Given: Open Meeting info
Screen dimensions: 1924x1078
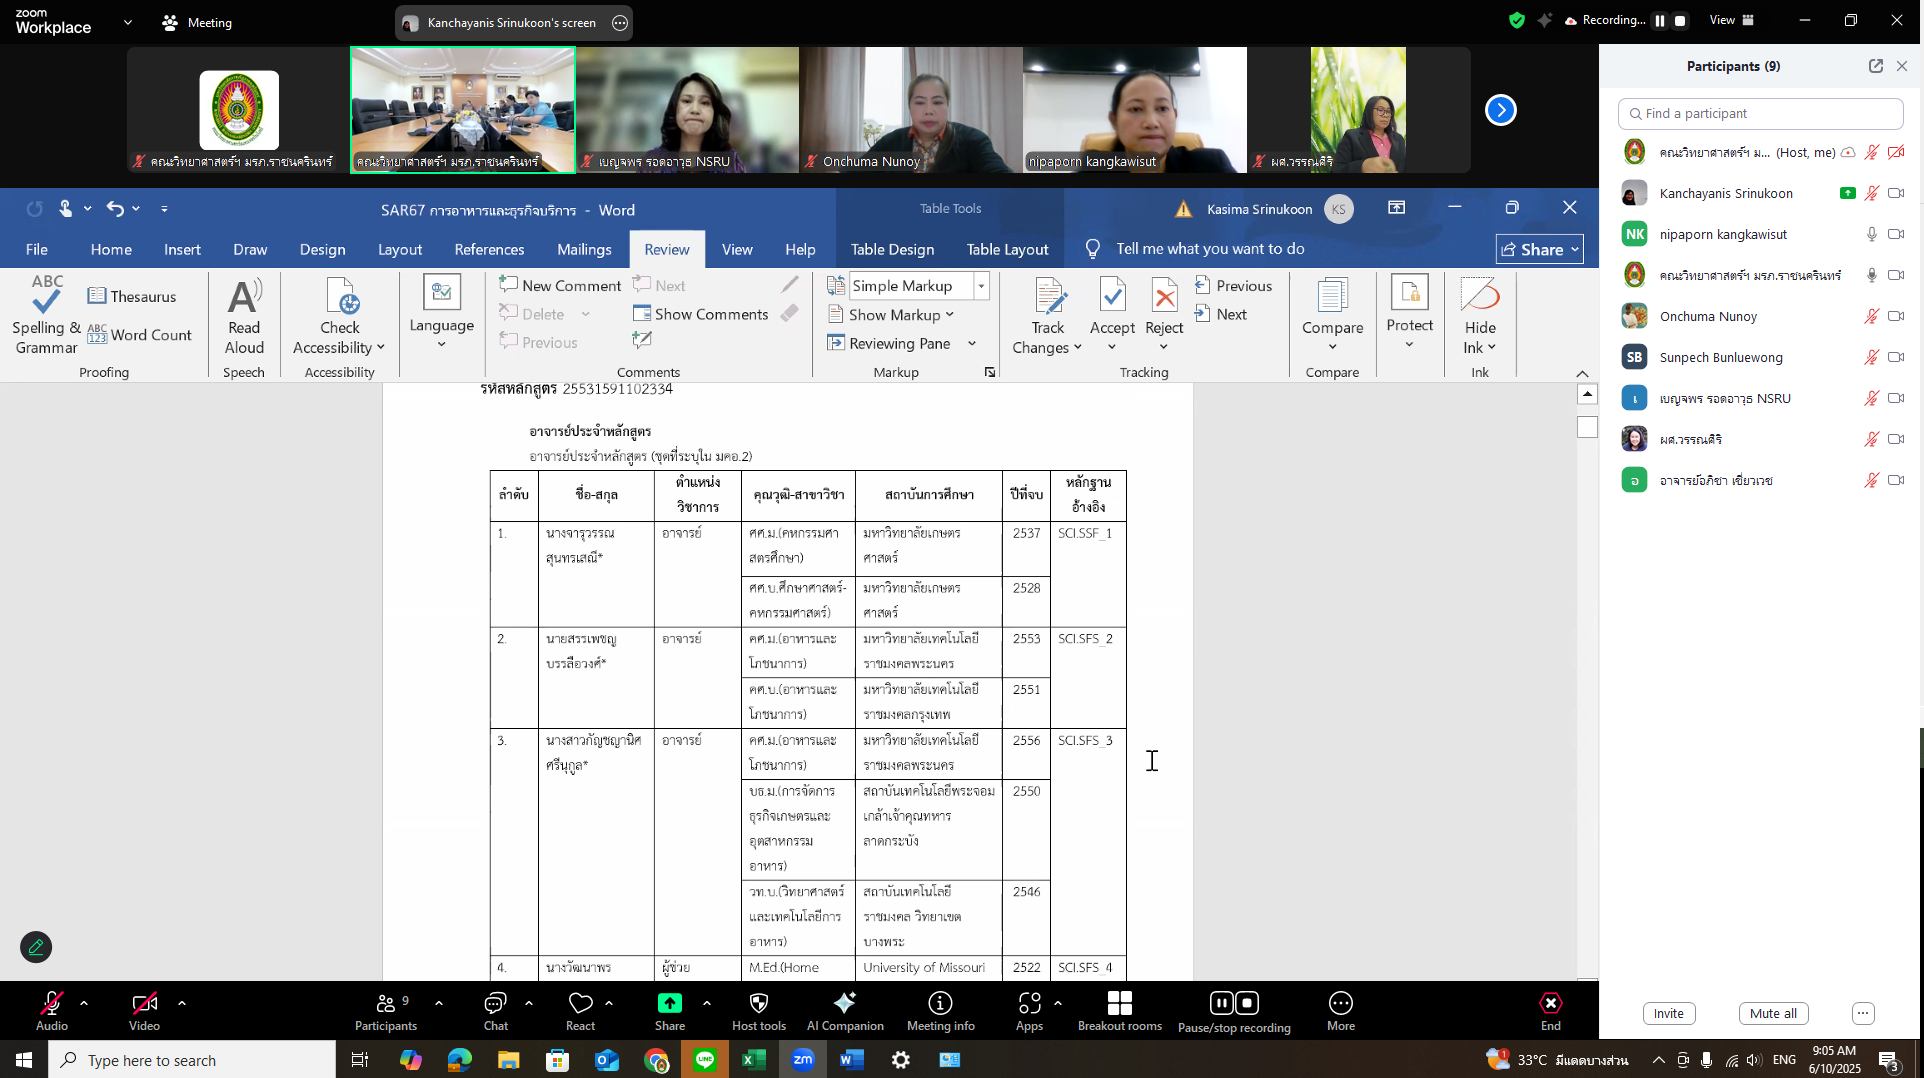Looking at the screenshot, I should [940, 1010].
